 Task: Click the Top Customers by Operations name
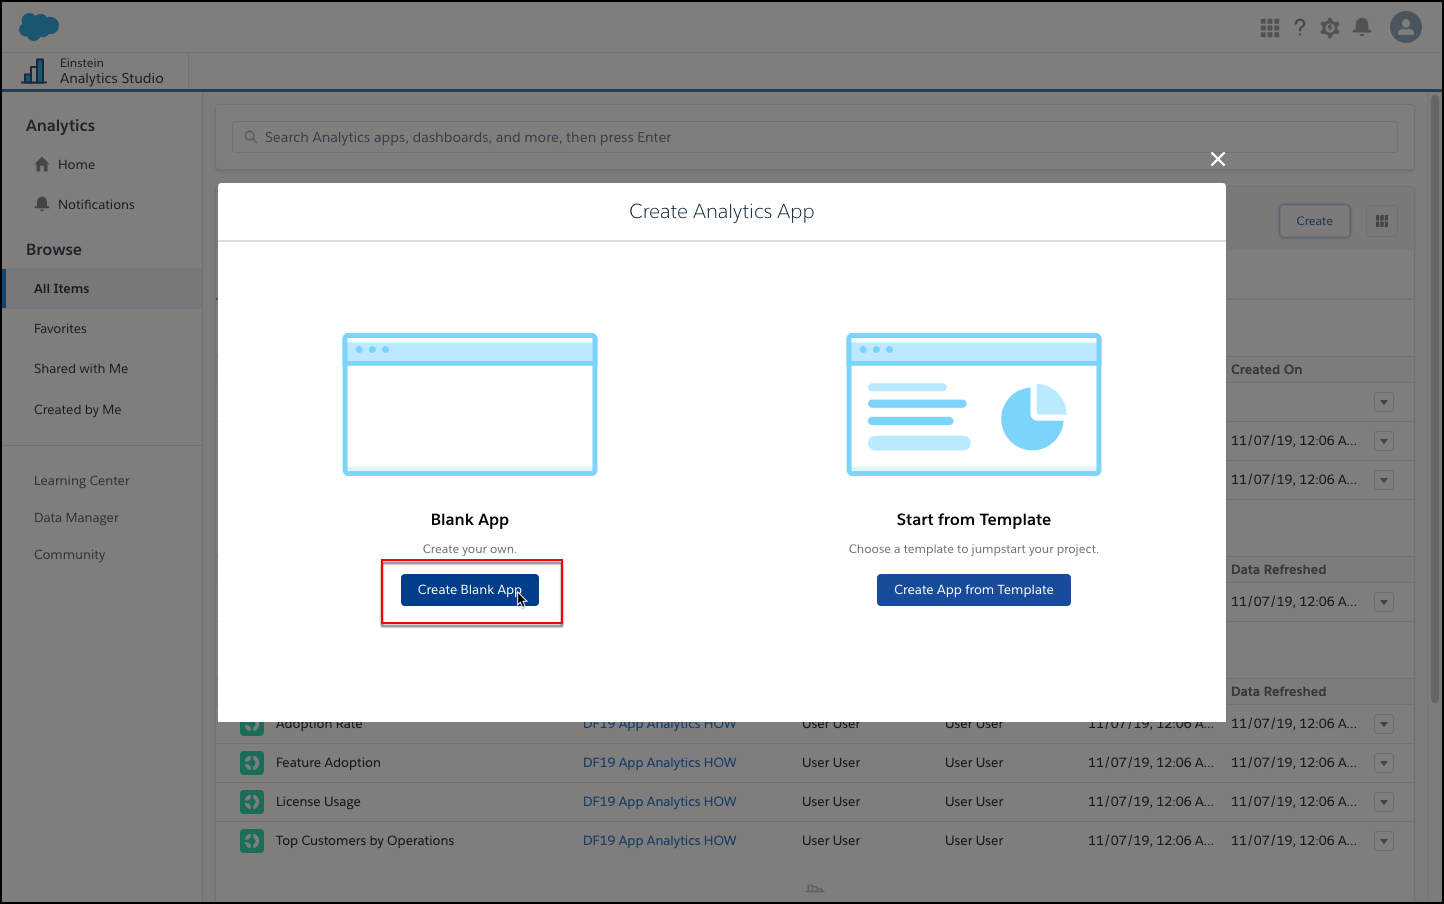tap(365, 840)
